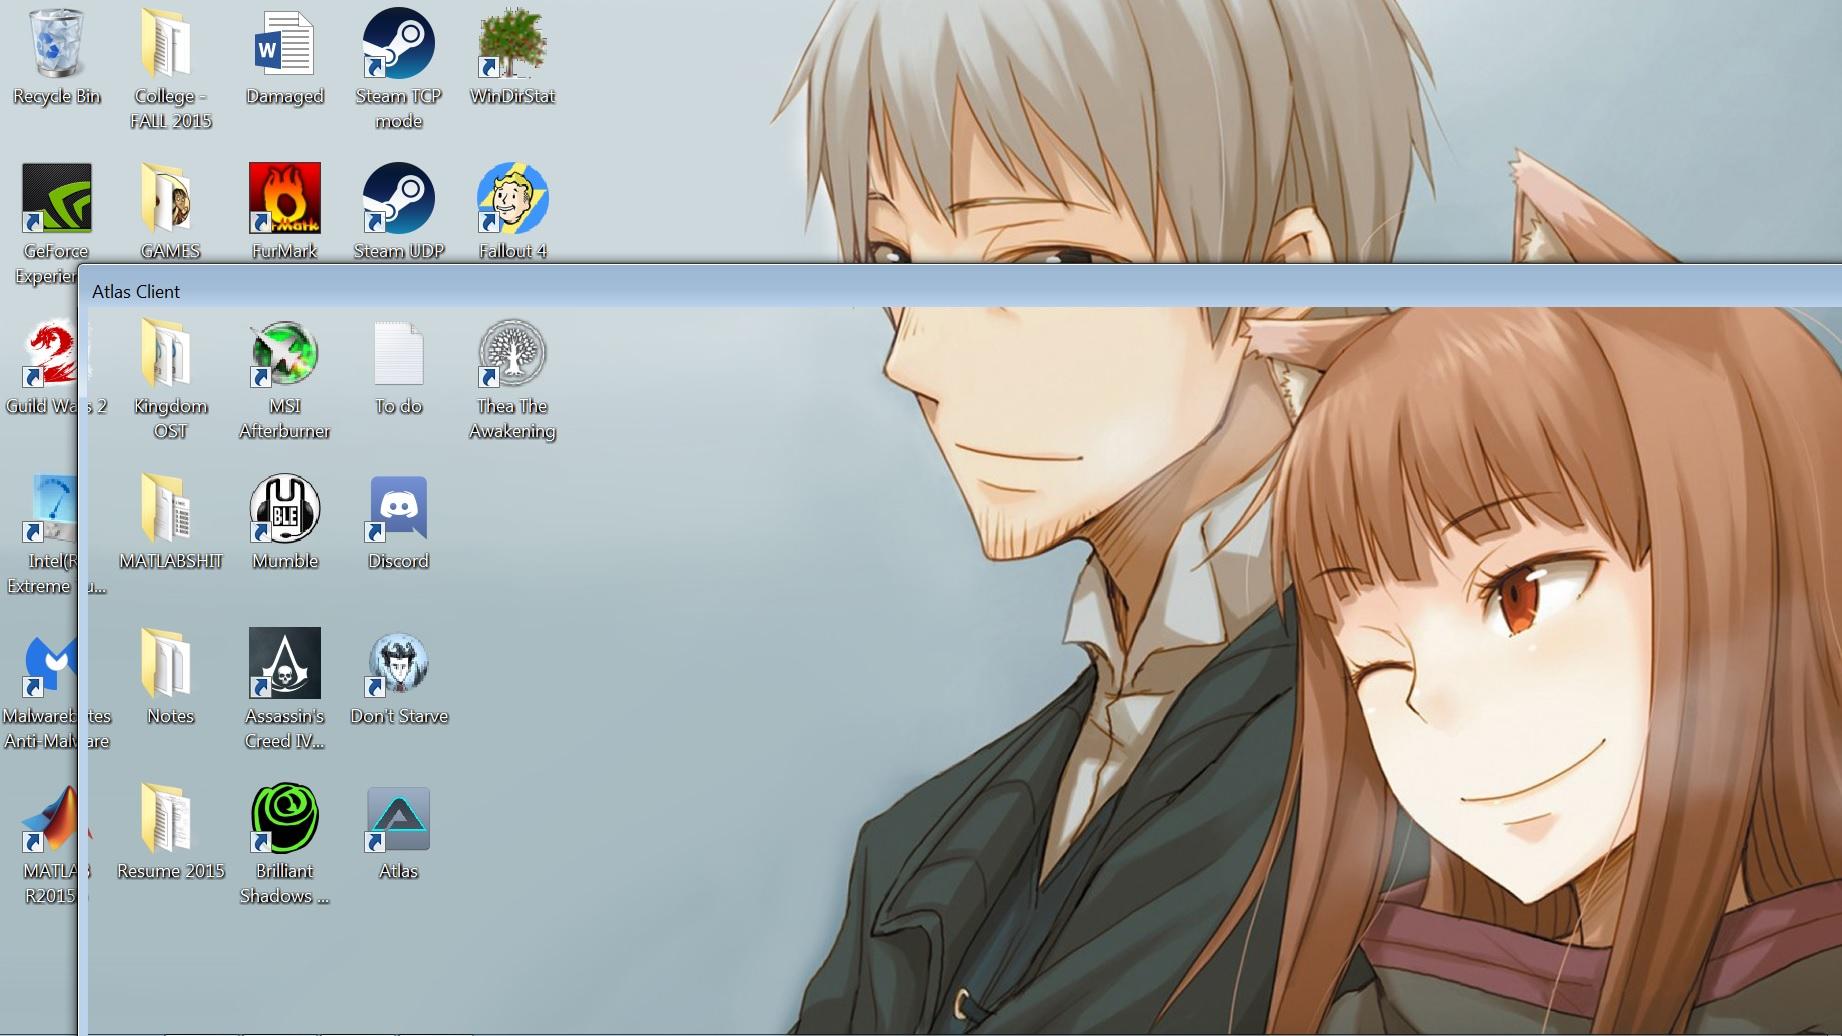Click the Steam UDP shortcut

tap(398, 200)
